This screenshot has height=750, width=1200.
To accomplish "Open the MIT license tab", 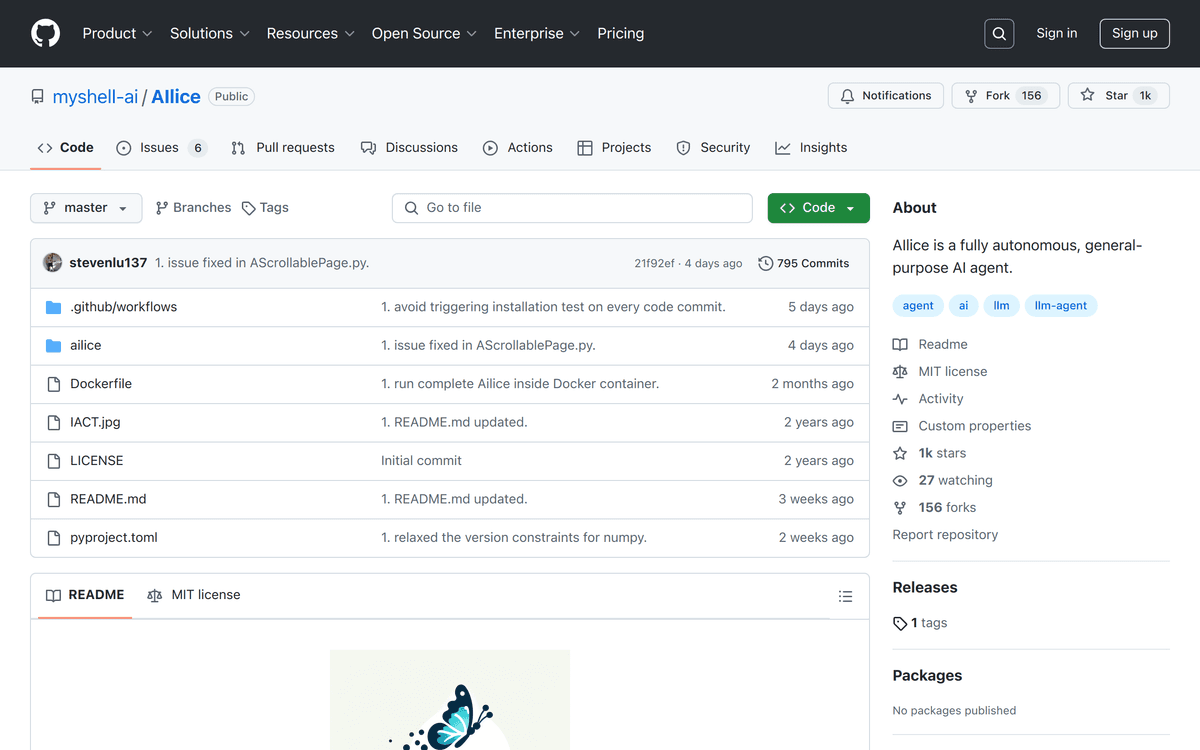I will pyautogui.click(x=194, y=595).
